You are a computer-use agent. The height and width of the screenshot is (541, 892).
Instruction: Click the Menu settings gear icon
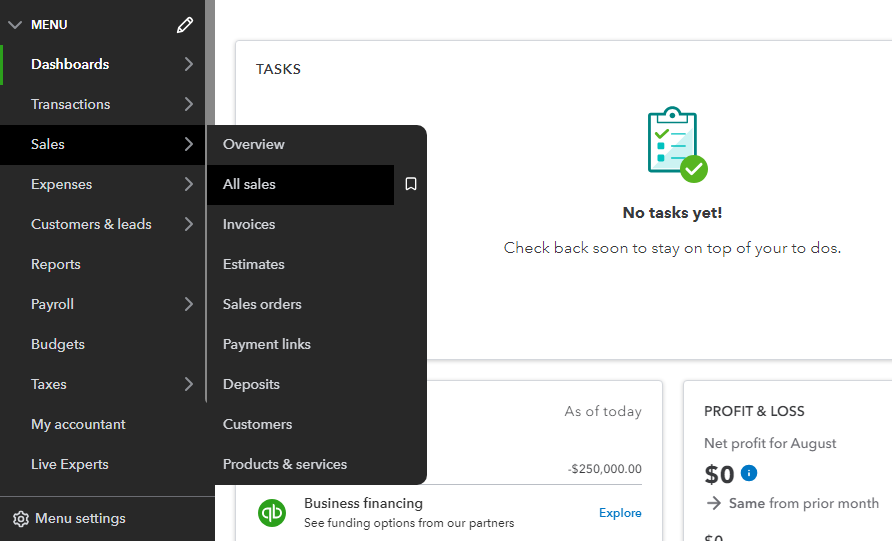[20, 519]
